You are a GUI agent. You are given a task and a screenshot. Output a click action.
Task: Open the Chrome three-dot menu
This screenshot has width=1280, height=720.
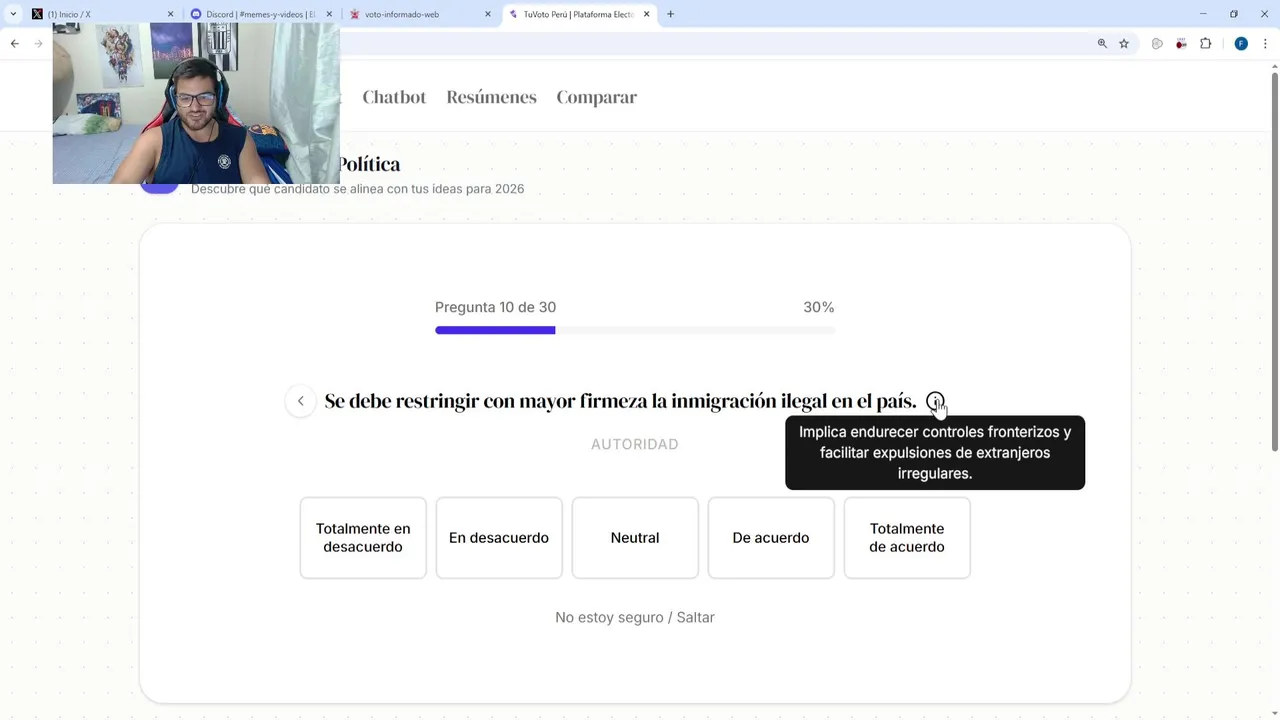tap(1265, 43)
